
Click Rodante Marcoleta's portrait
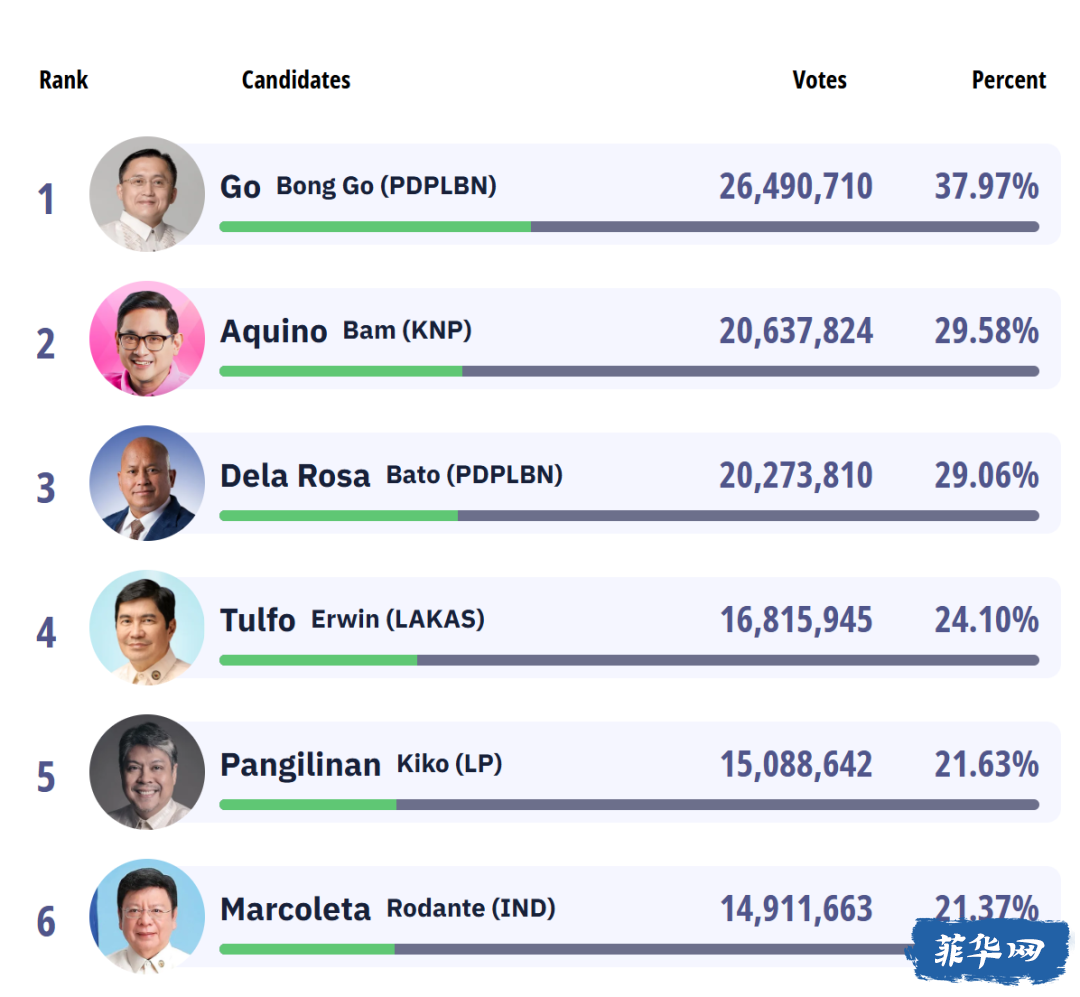(x=147, y=916)
